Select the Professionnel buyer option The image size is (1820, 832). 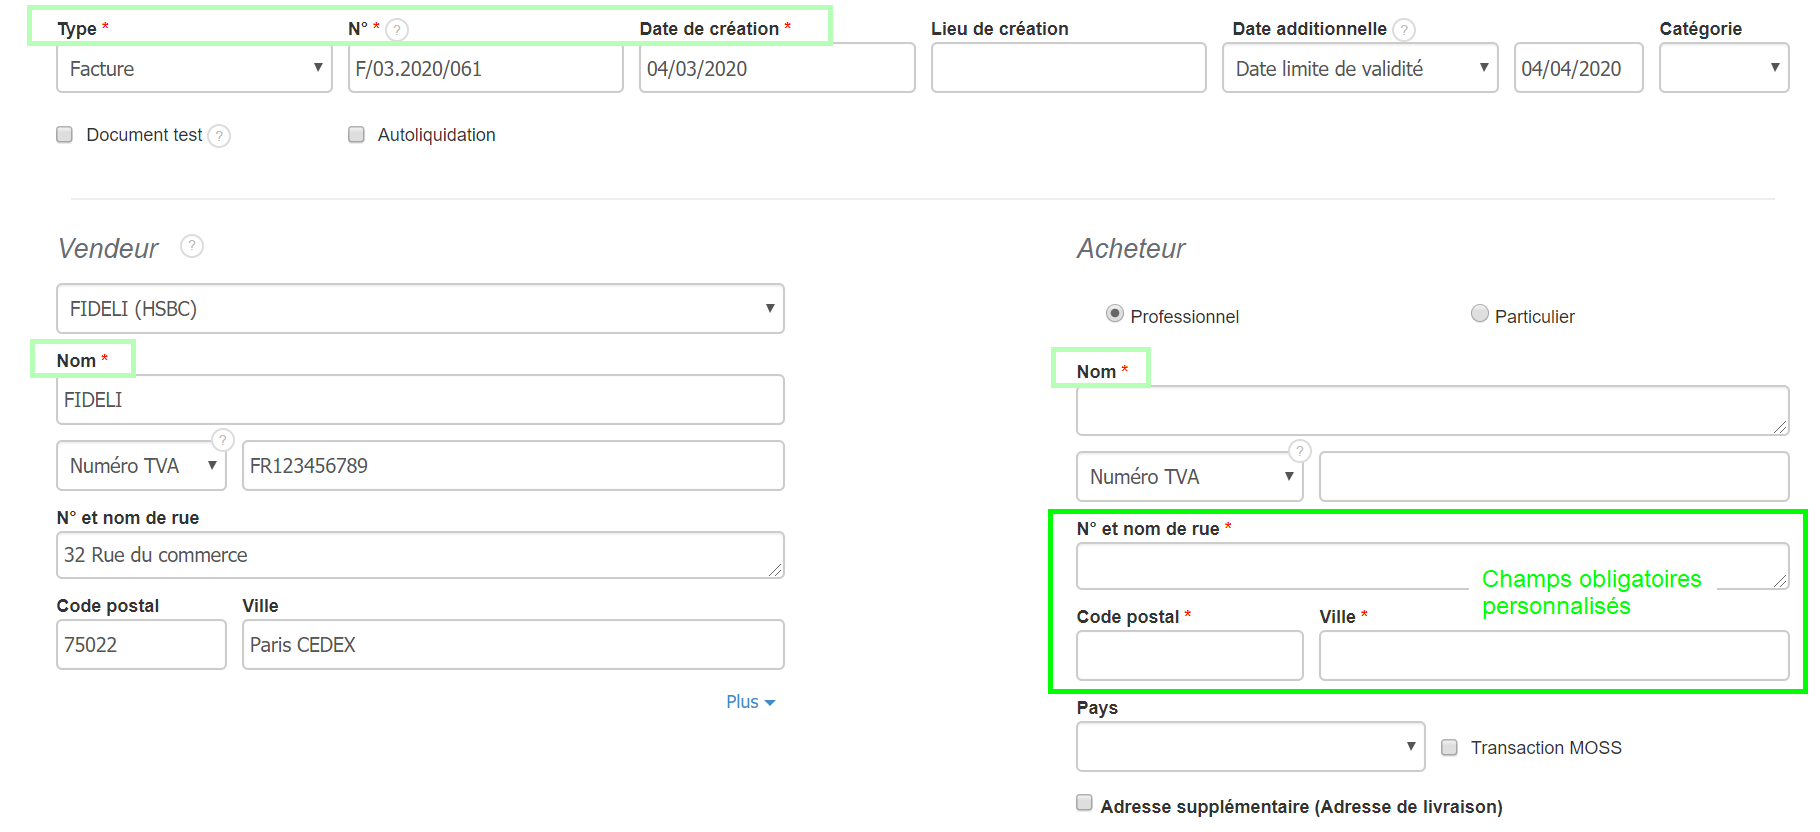coord(1115,314)
